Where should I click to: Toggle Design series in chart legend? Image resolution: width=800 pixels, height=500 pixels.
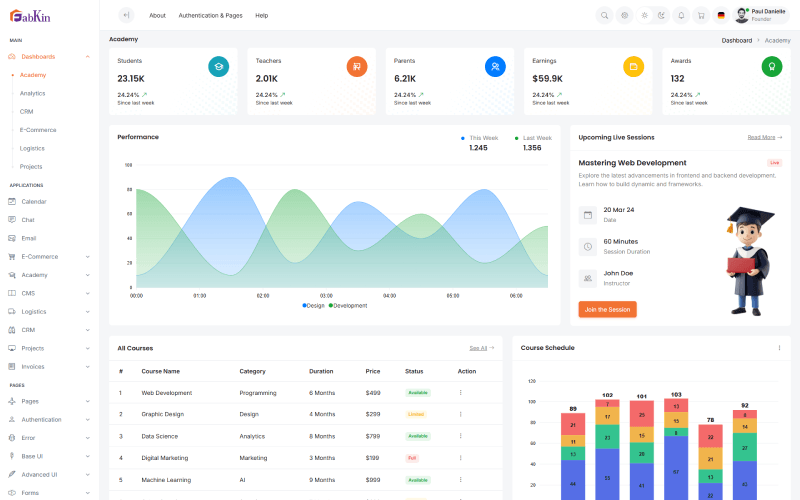314,306
